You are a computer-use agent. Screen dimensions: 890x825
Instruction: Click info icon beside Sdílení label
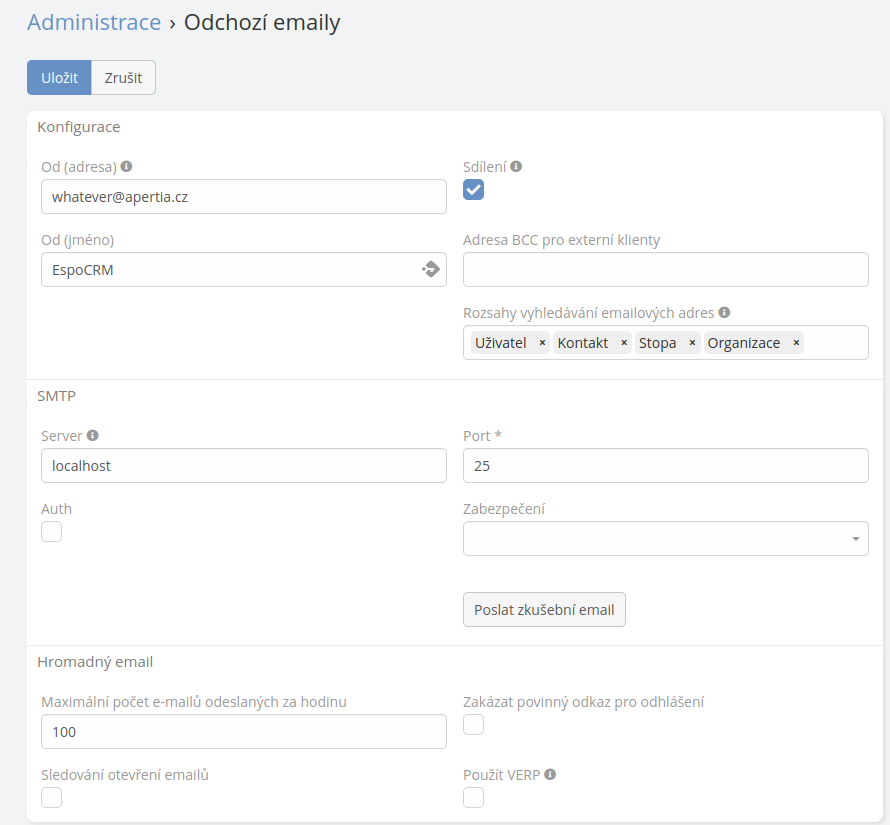point(516,167)
